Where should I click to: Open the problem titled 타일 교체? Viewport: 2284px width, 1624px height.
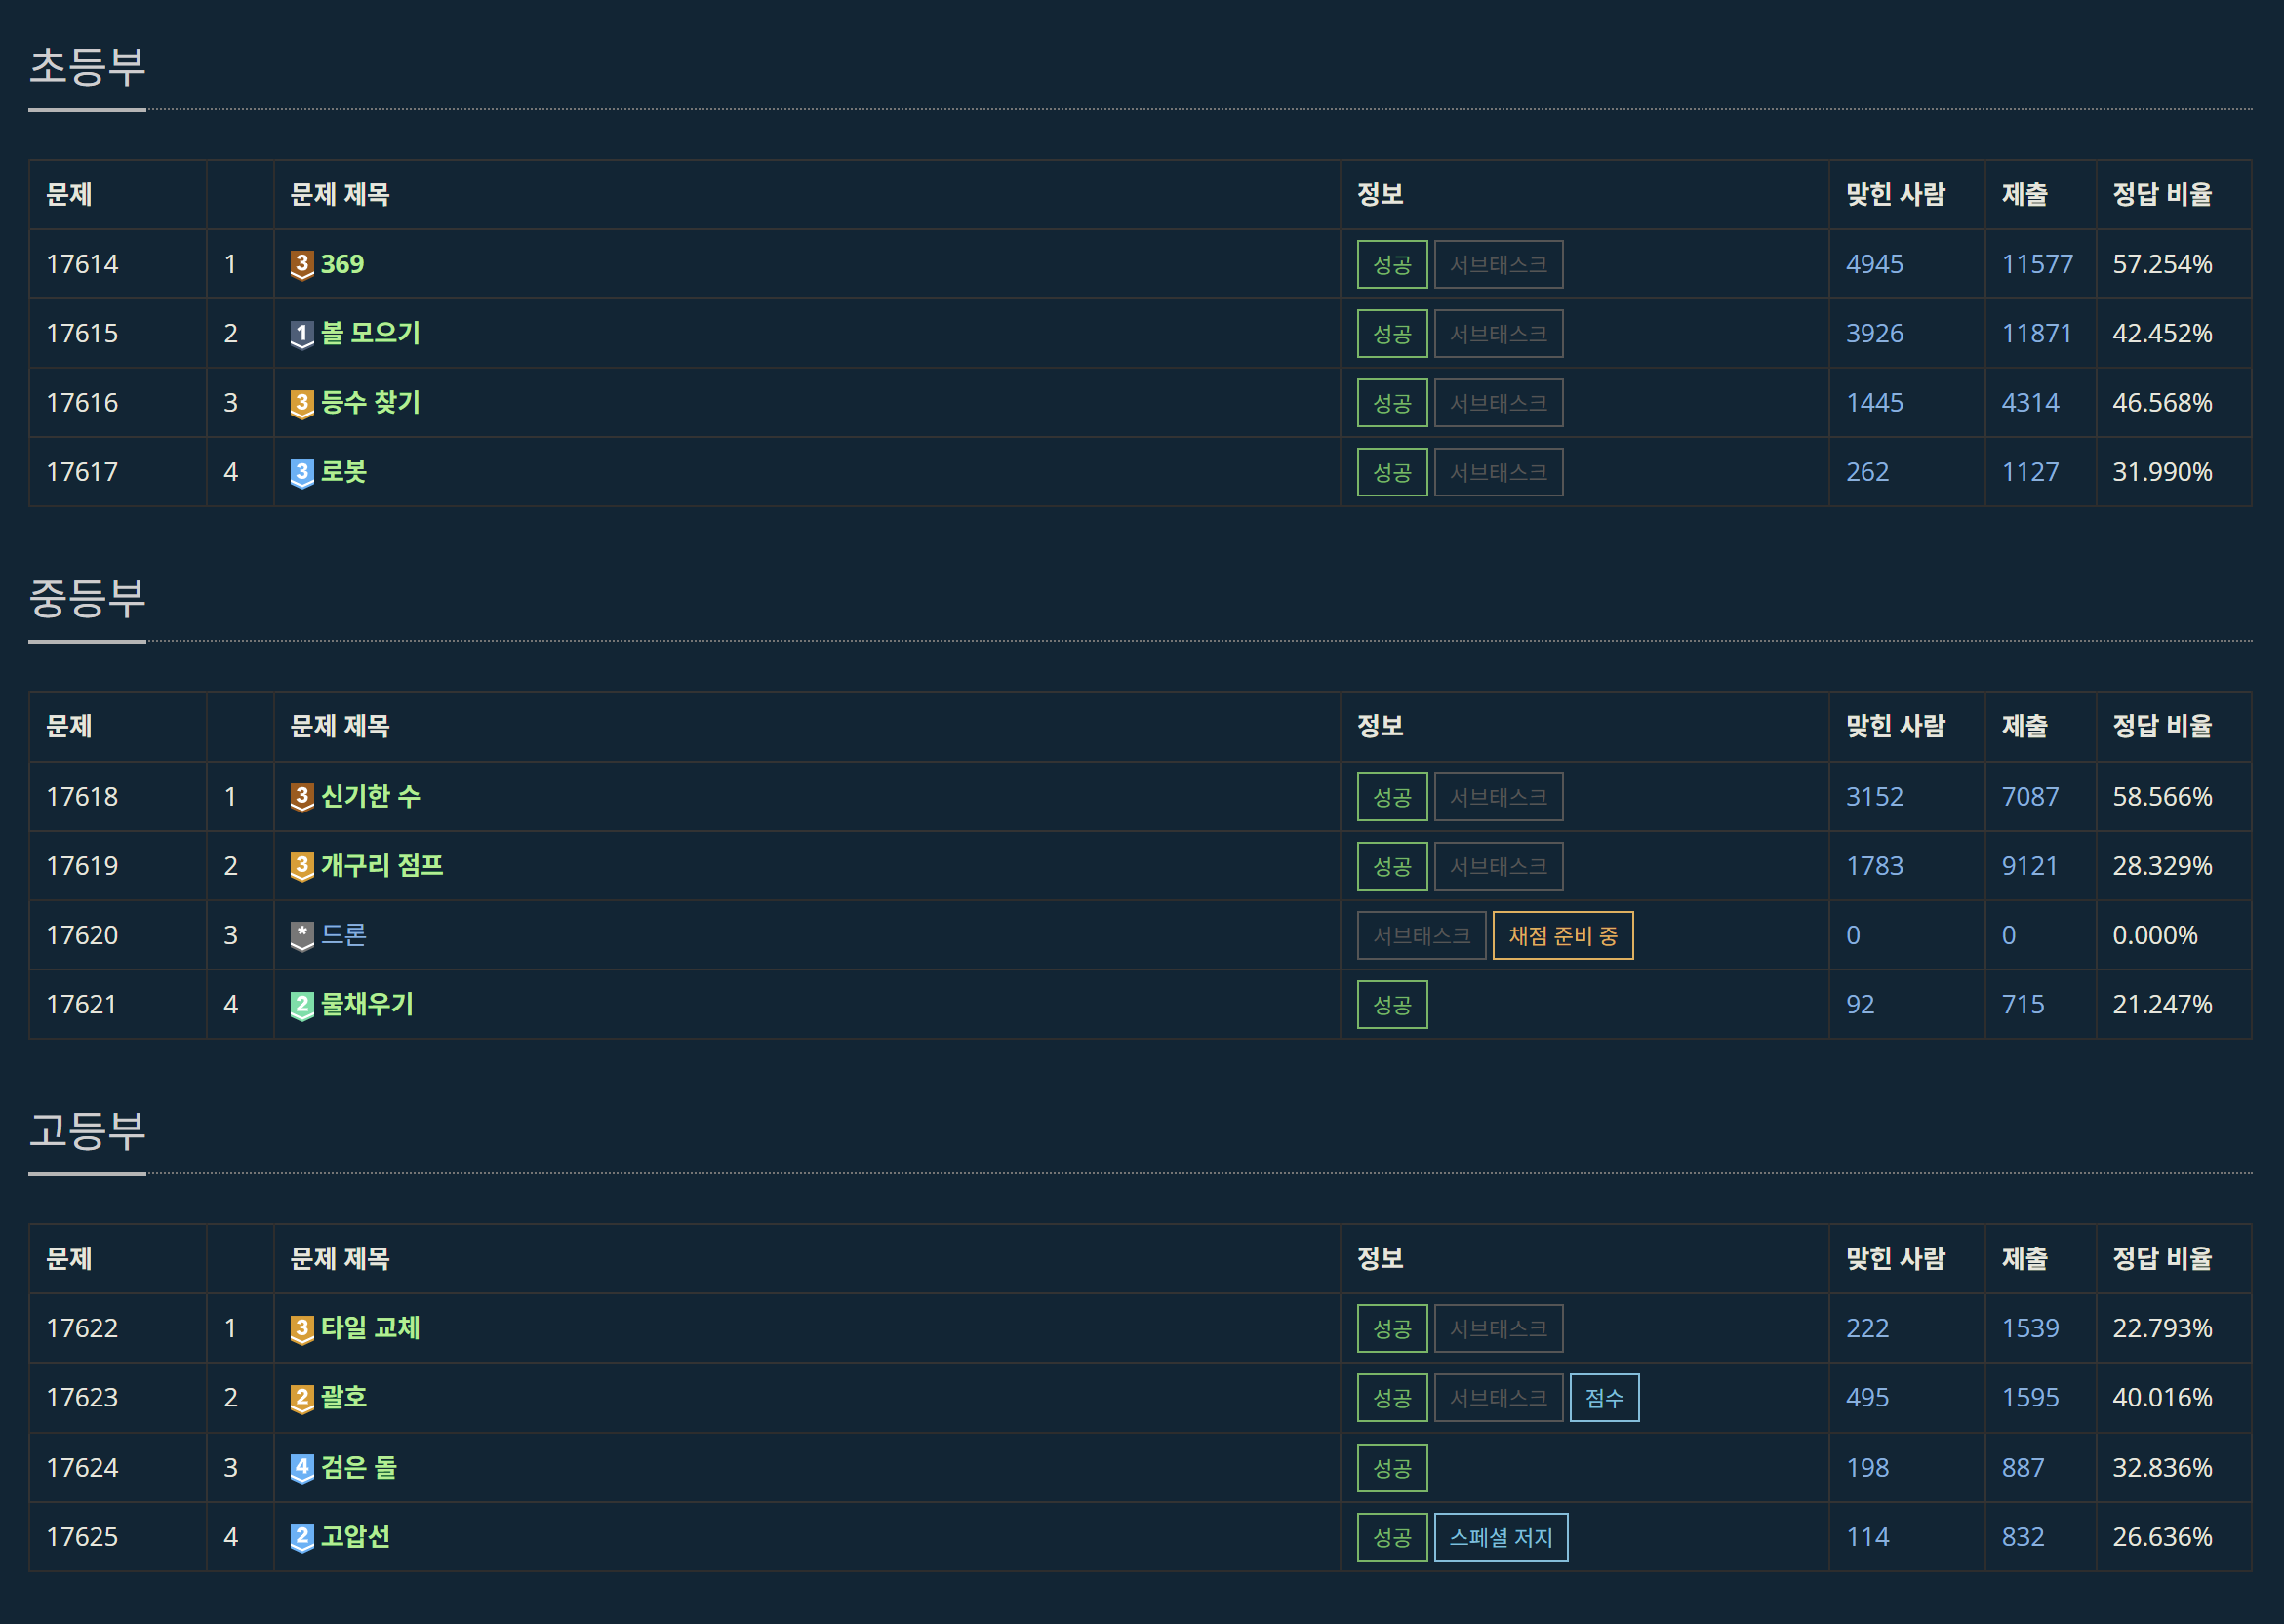(x=370, y=1328)
